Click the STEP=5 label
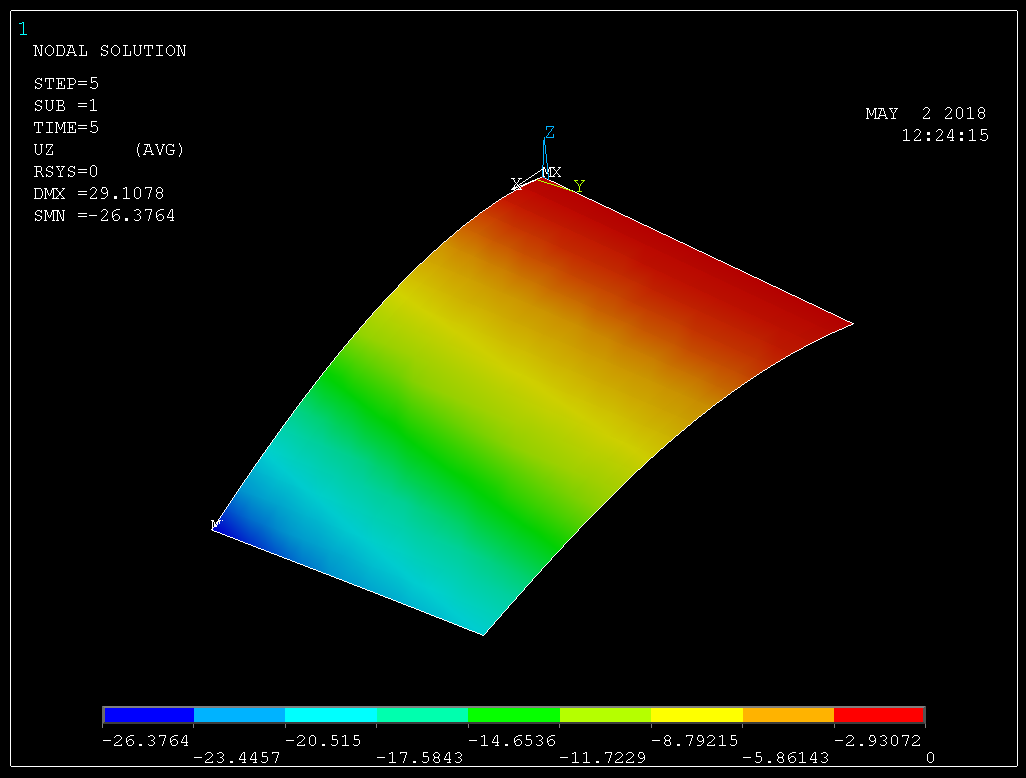 pyautogui.click(x=66, y=84)
